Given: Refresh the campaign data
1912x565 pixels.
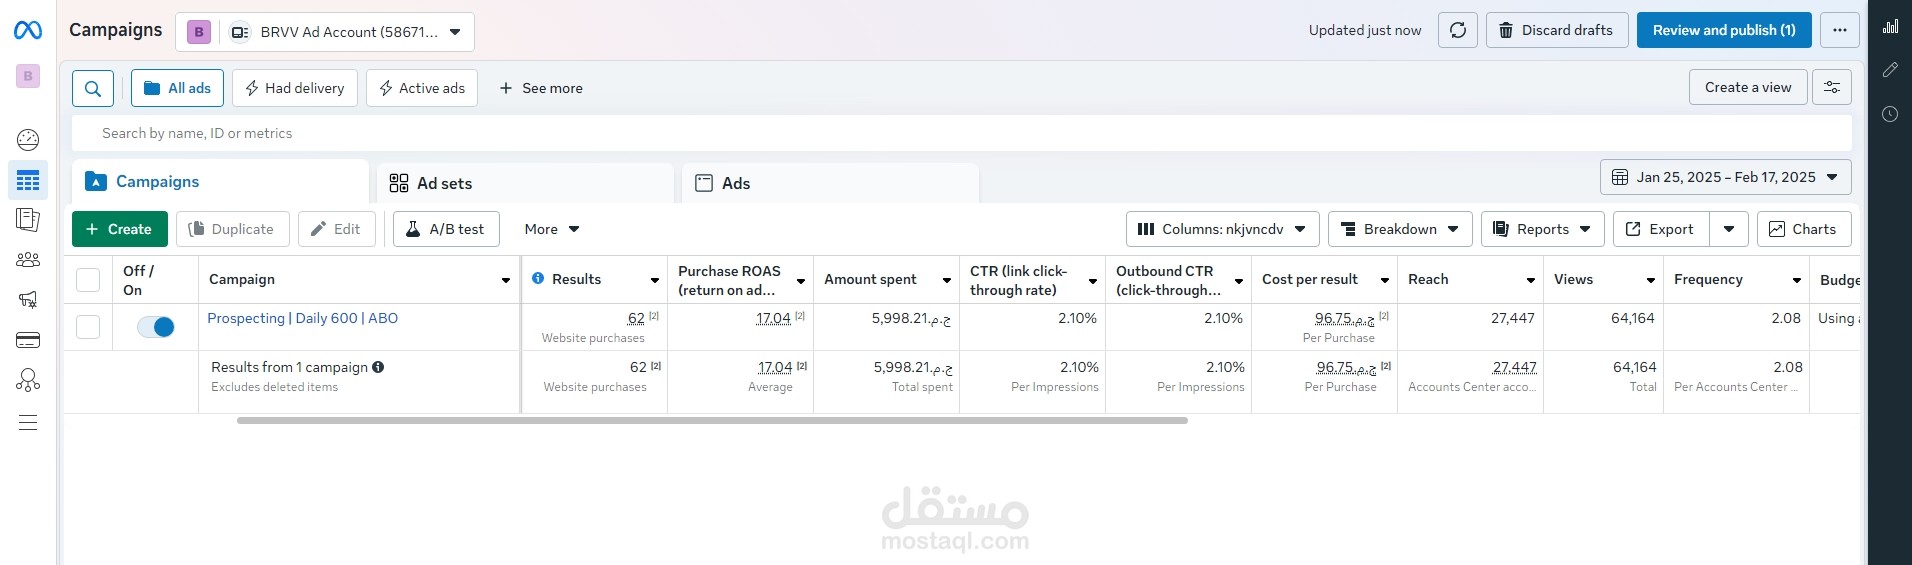Looking at the screenshot, I should pyautogui.click(x=1458, y=30).
